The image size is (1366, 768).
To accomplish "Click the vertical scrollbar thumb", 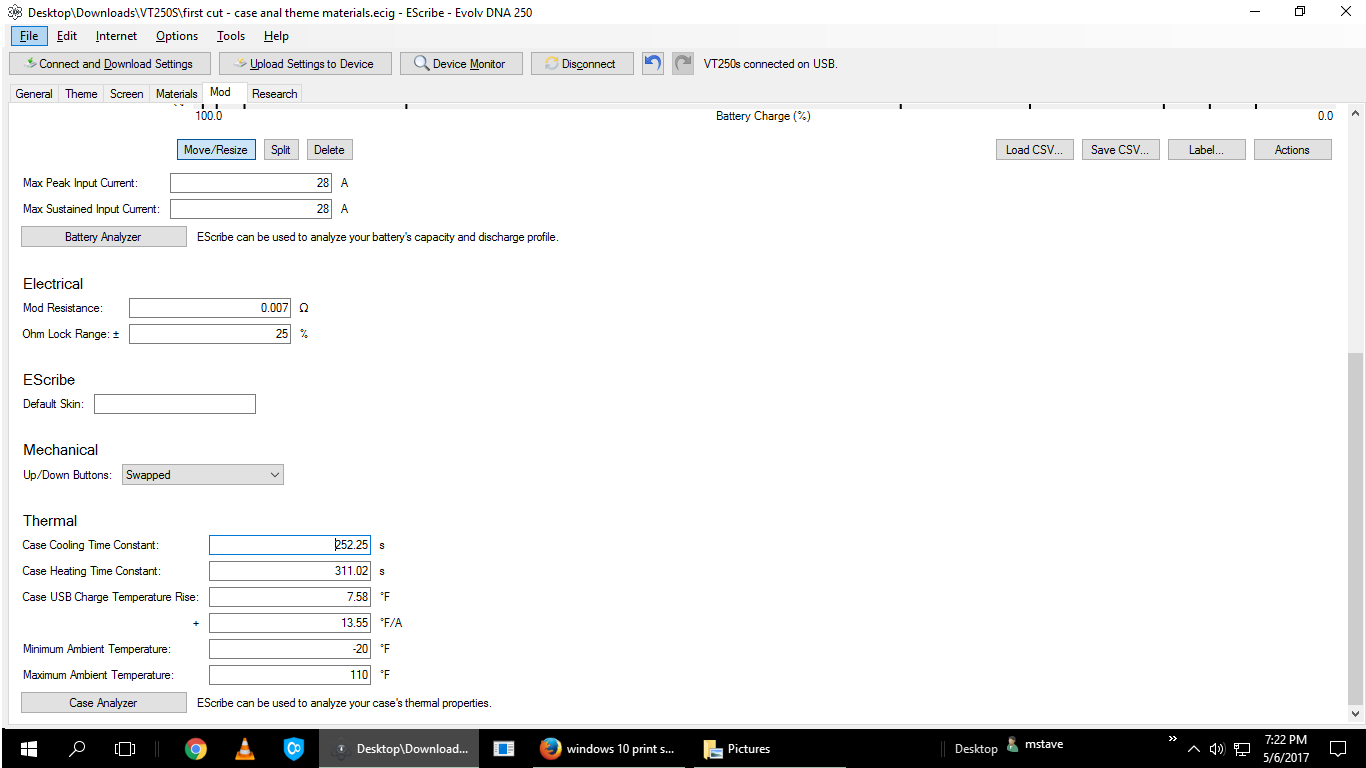I will tap(1356, 528).
